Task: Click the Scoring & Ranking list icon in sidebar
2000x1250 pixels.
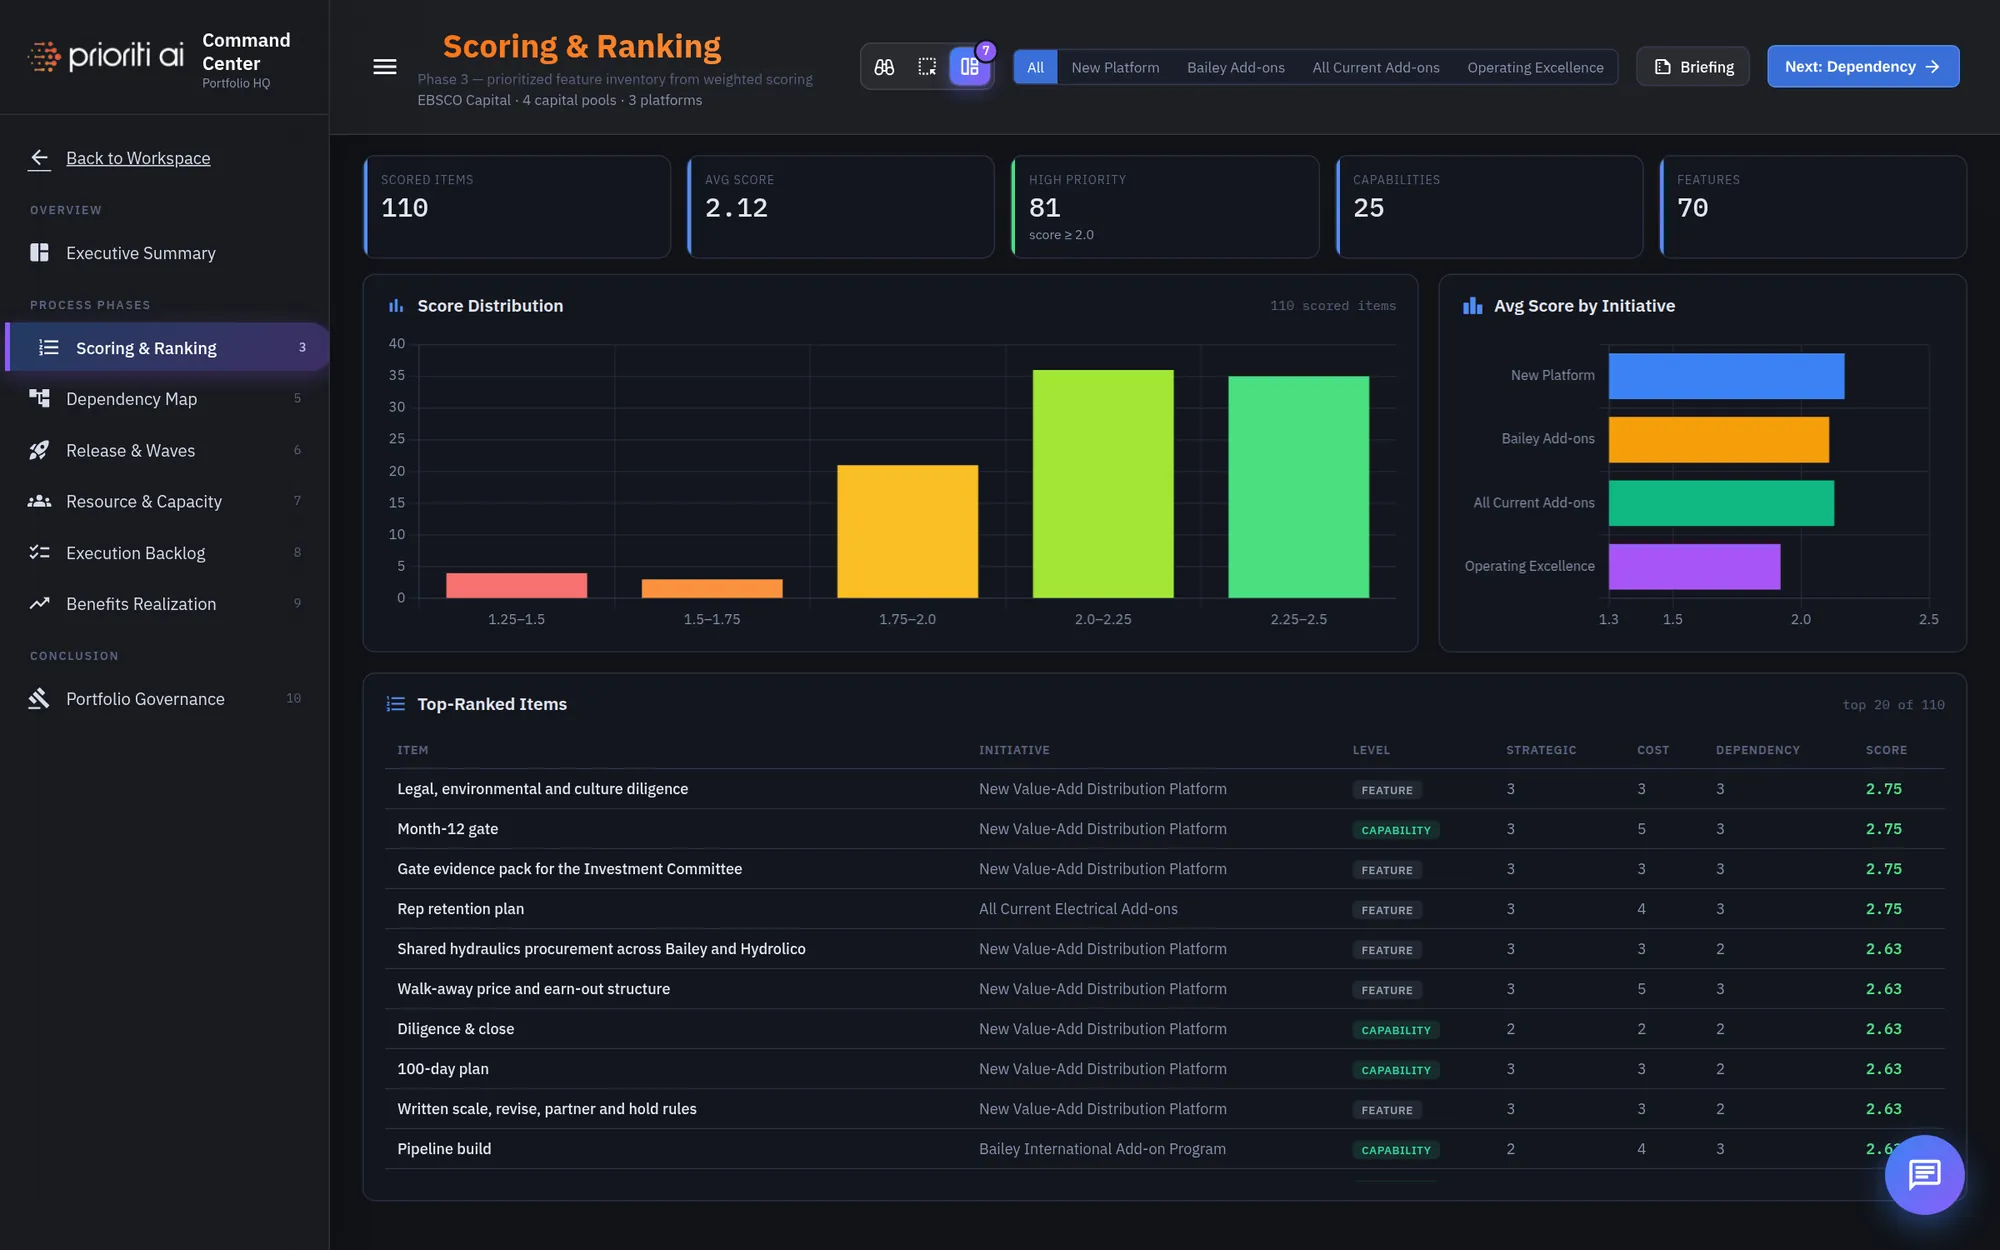Action: pos(49,347)
